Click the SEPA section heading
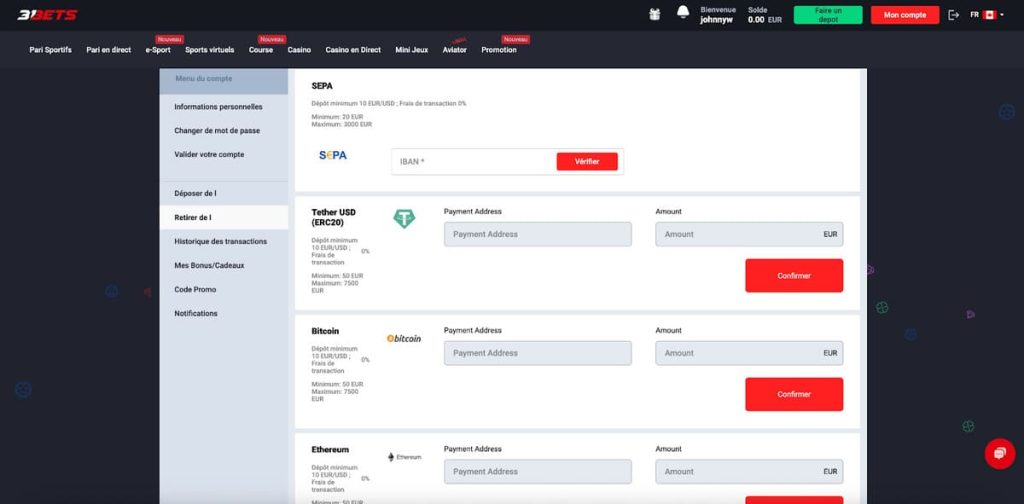The image size is (1024, 504). (x=322, y=86)
